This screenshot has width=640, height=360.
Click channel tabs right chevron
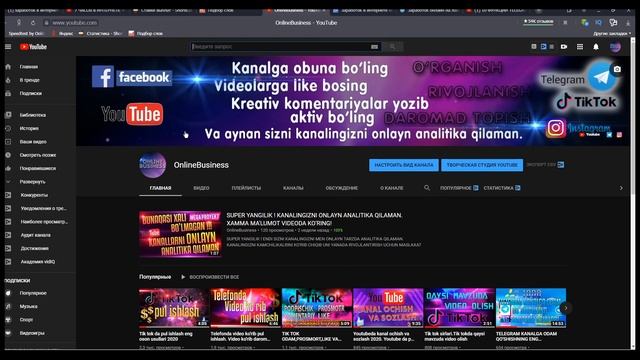point(621,188)
